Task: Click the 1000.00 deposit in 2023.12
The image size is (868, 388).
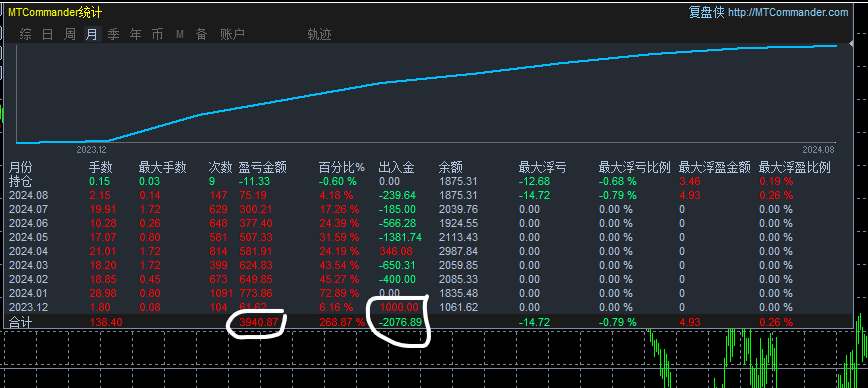Action: pos(399,307)
